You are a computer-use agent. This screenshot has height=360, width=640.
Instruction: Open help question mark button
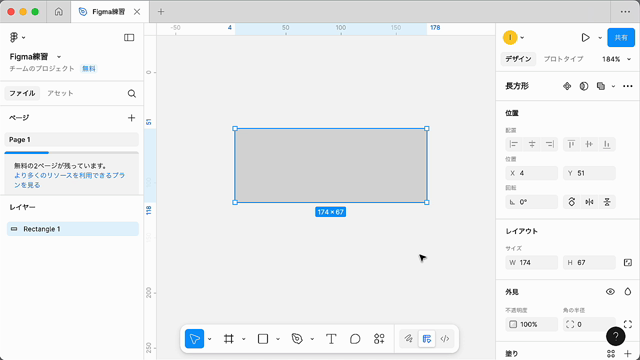pyautogui.click(x=616, y=336)
